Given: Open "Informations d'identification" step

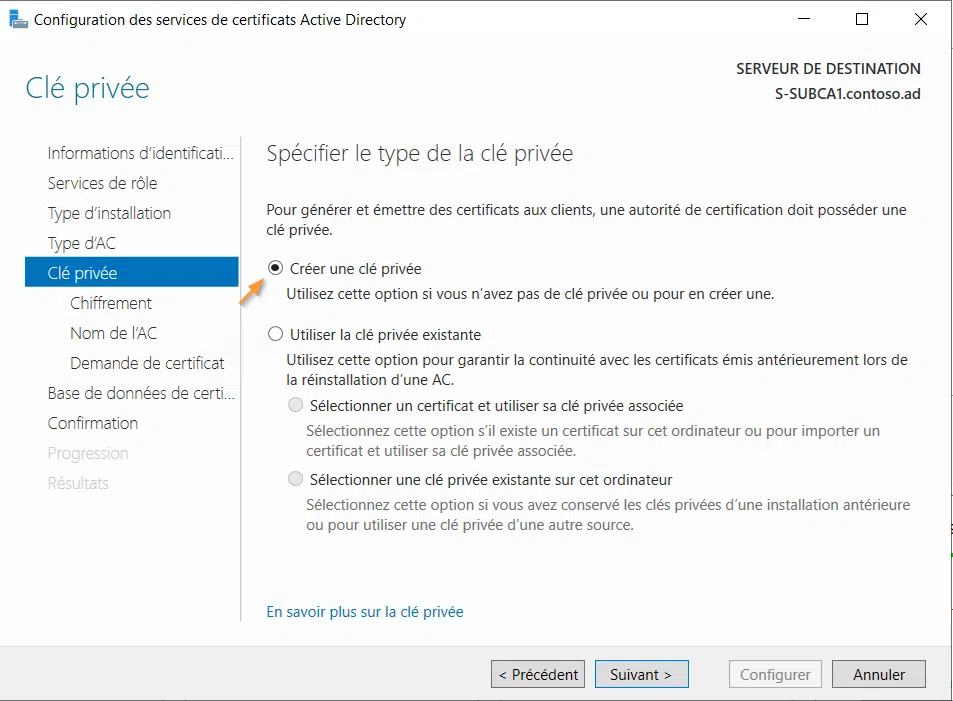Looking at the screenshot, I should pyautogui.click(x=139, y=153).
